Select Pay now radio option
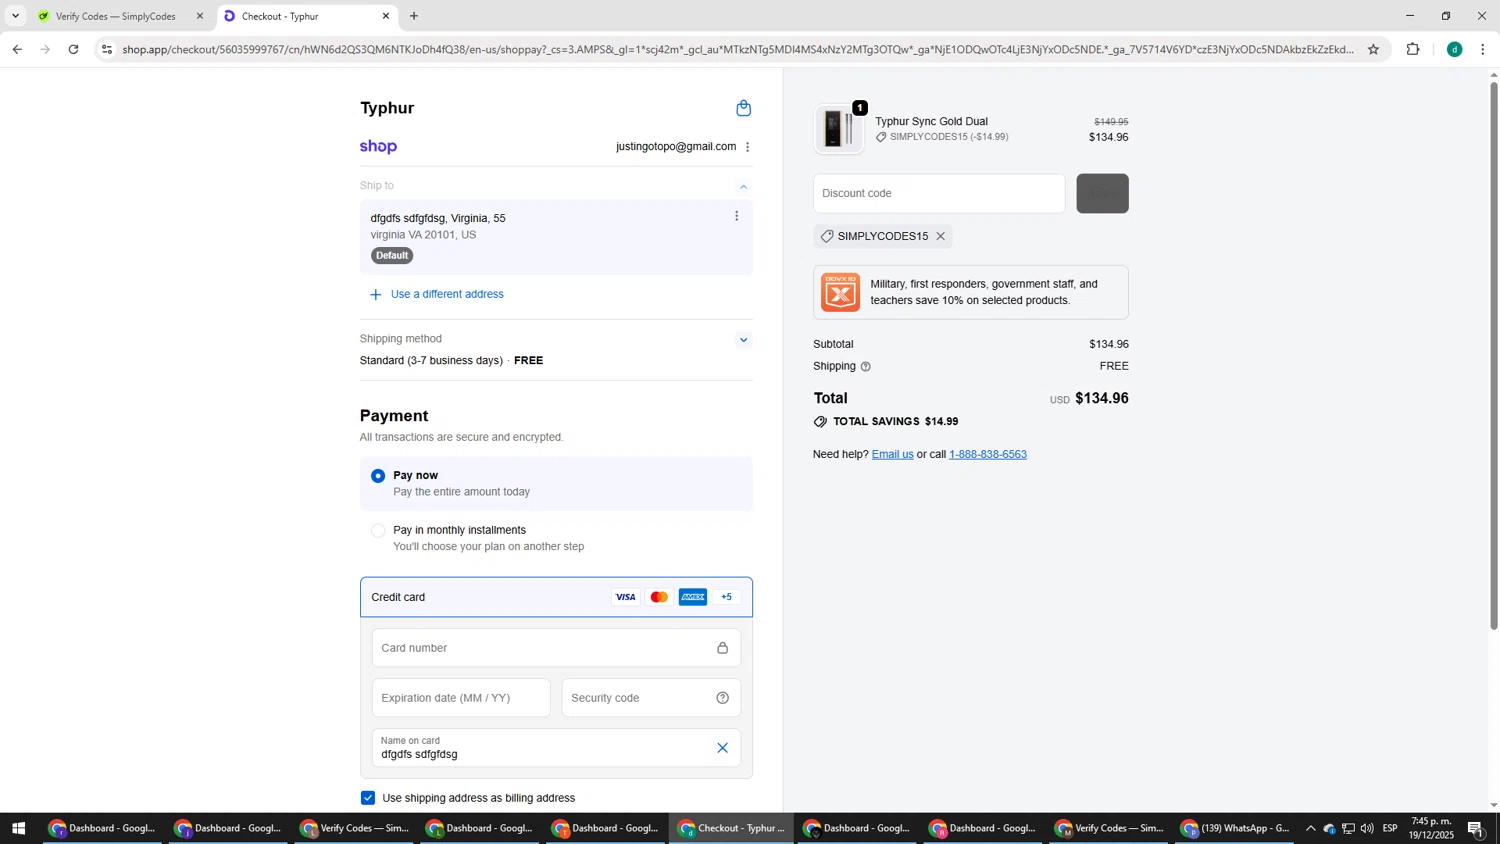Screen dimensions: 1500x844 (x=378, y=476)
